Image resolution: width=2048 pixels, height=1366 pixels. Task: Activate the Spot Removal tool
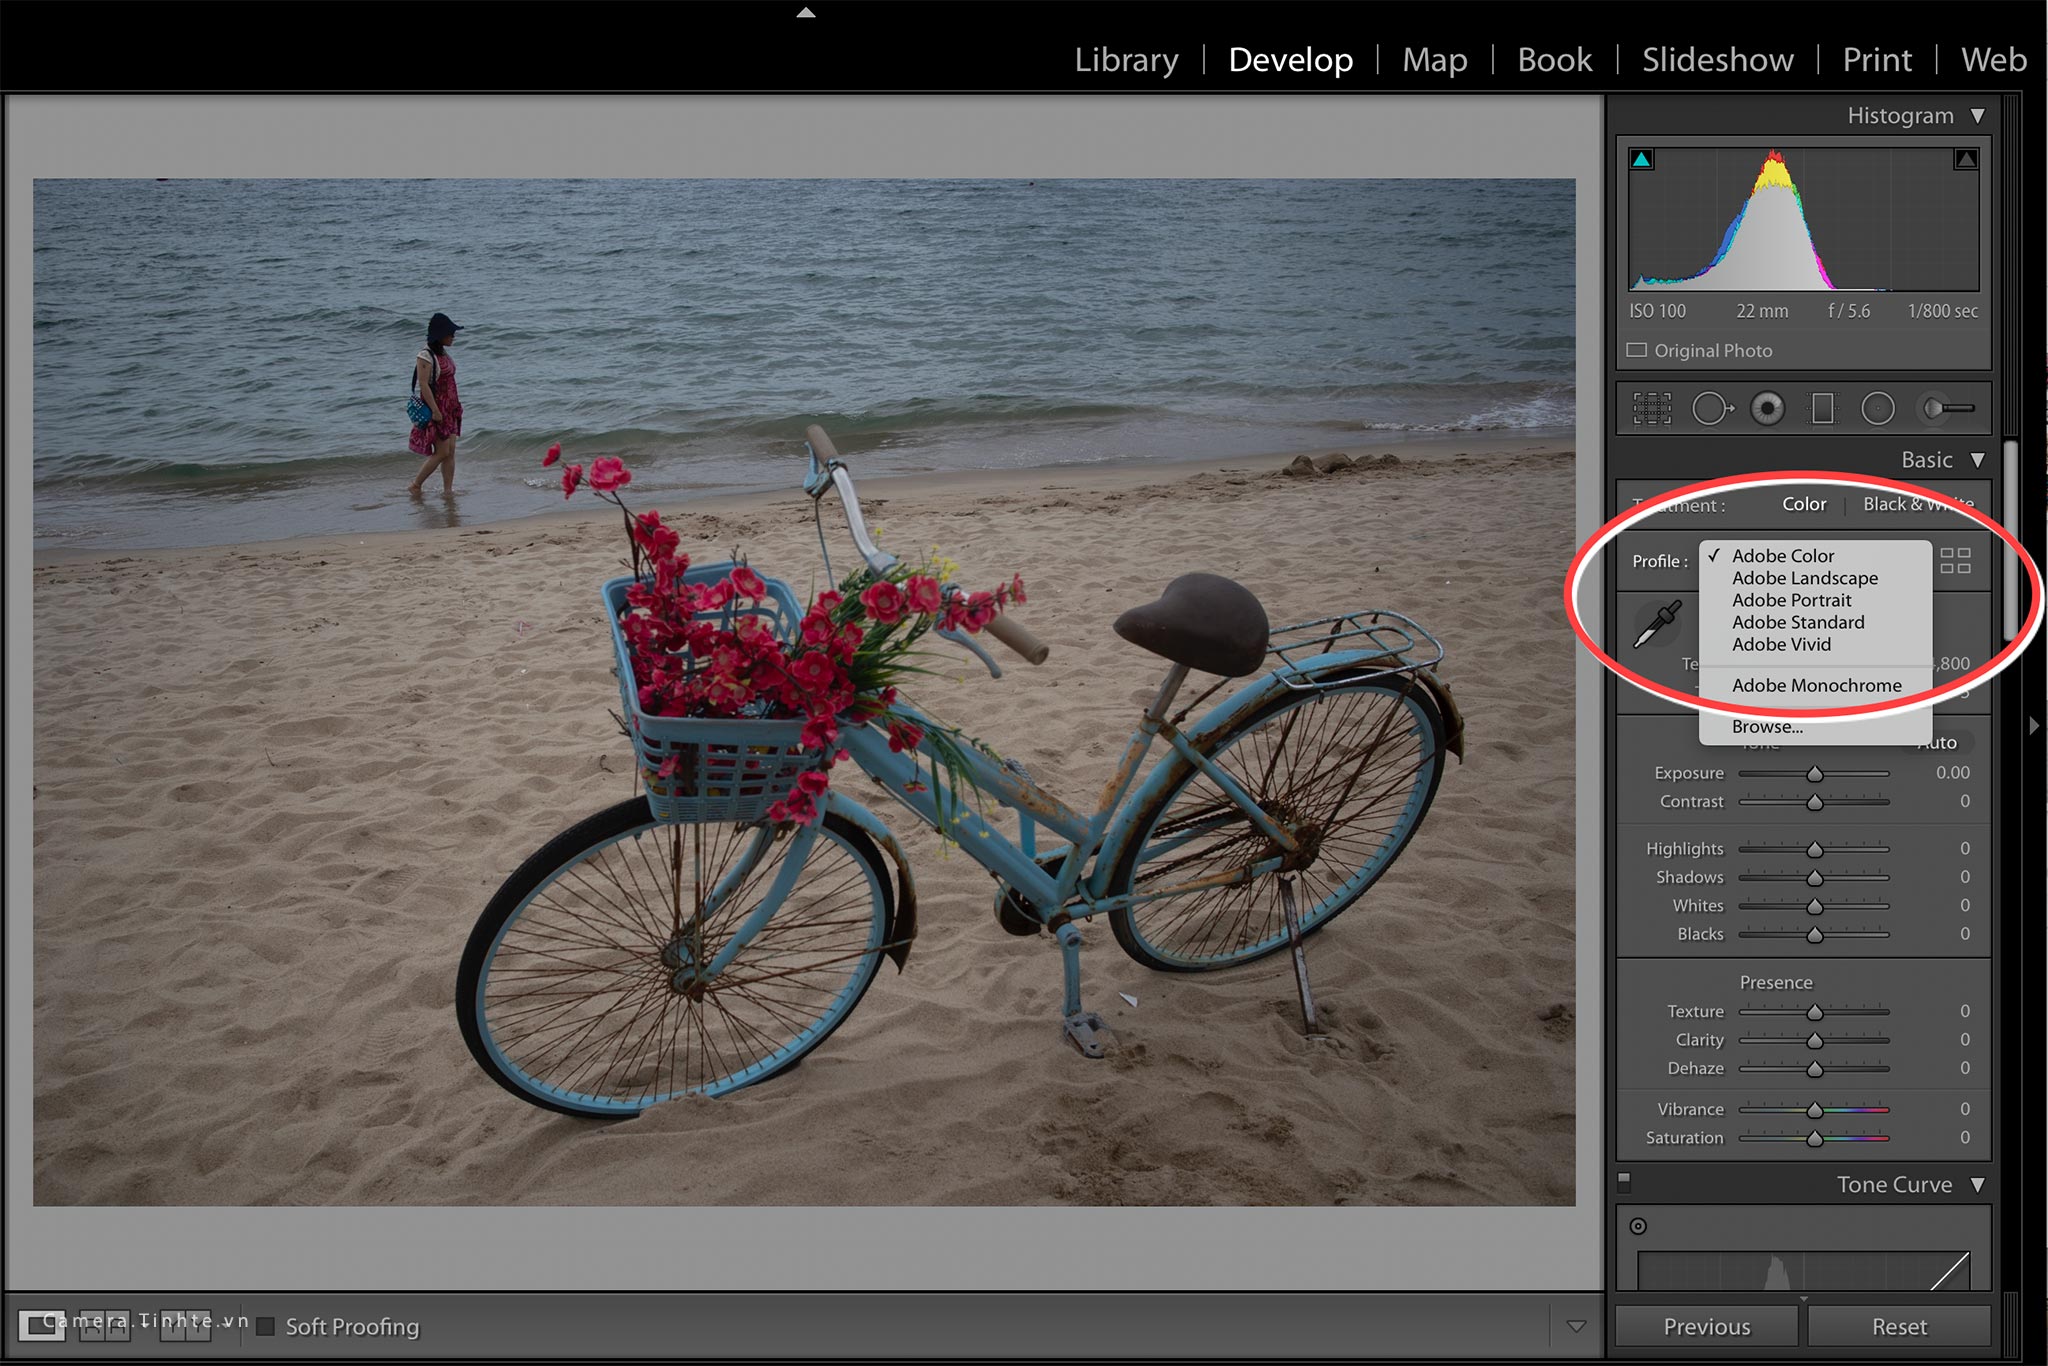1712,408
